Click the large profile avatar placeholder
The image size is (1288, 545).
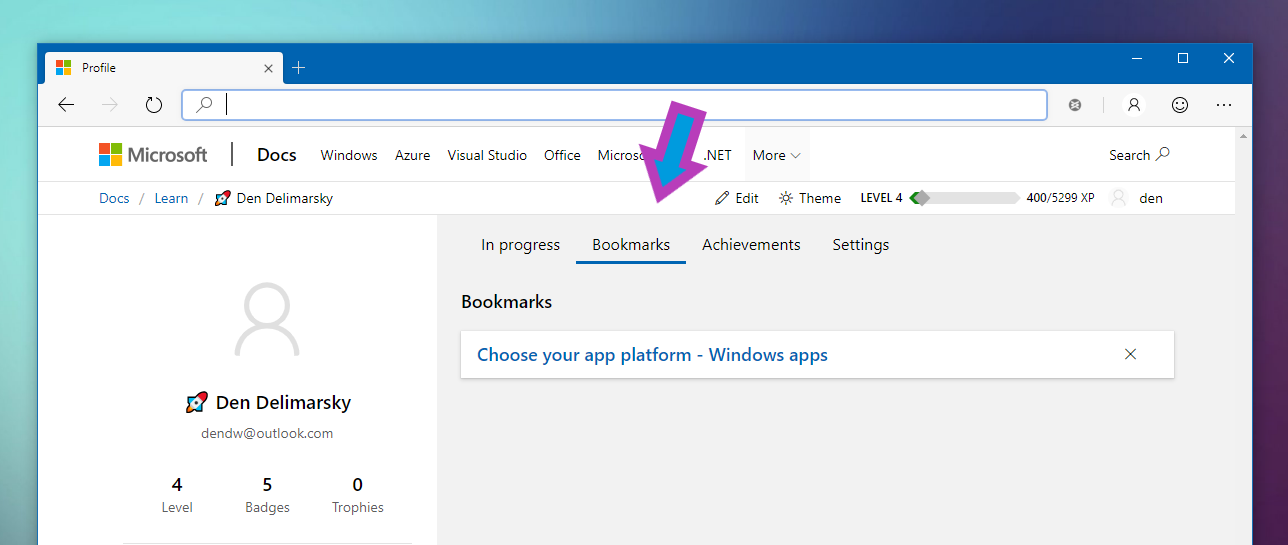(x=267, y=320)
